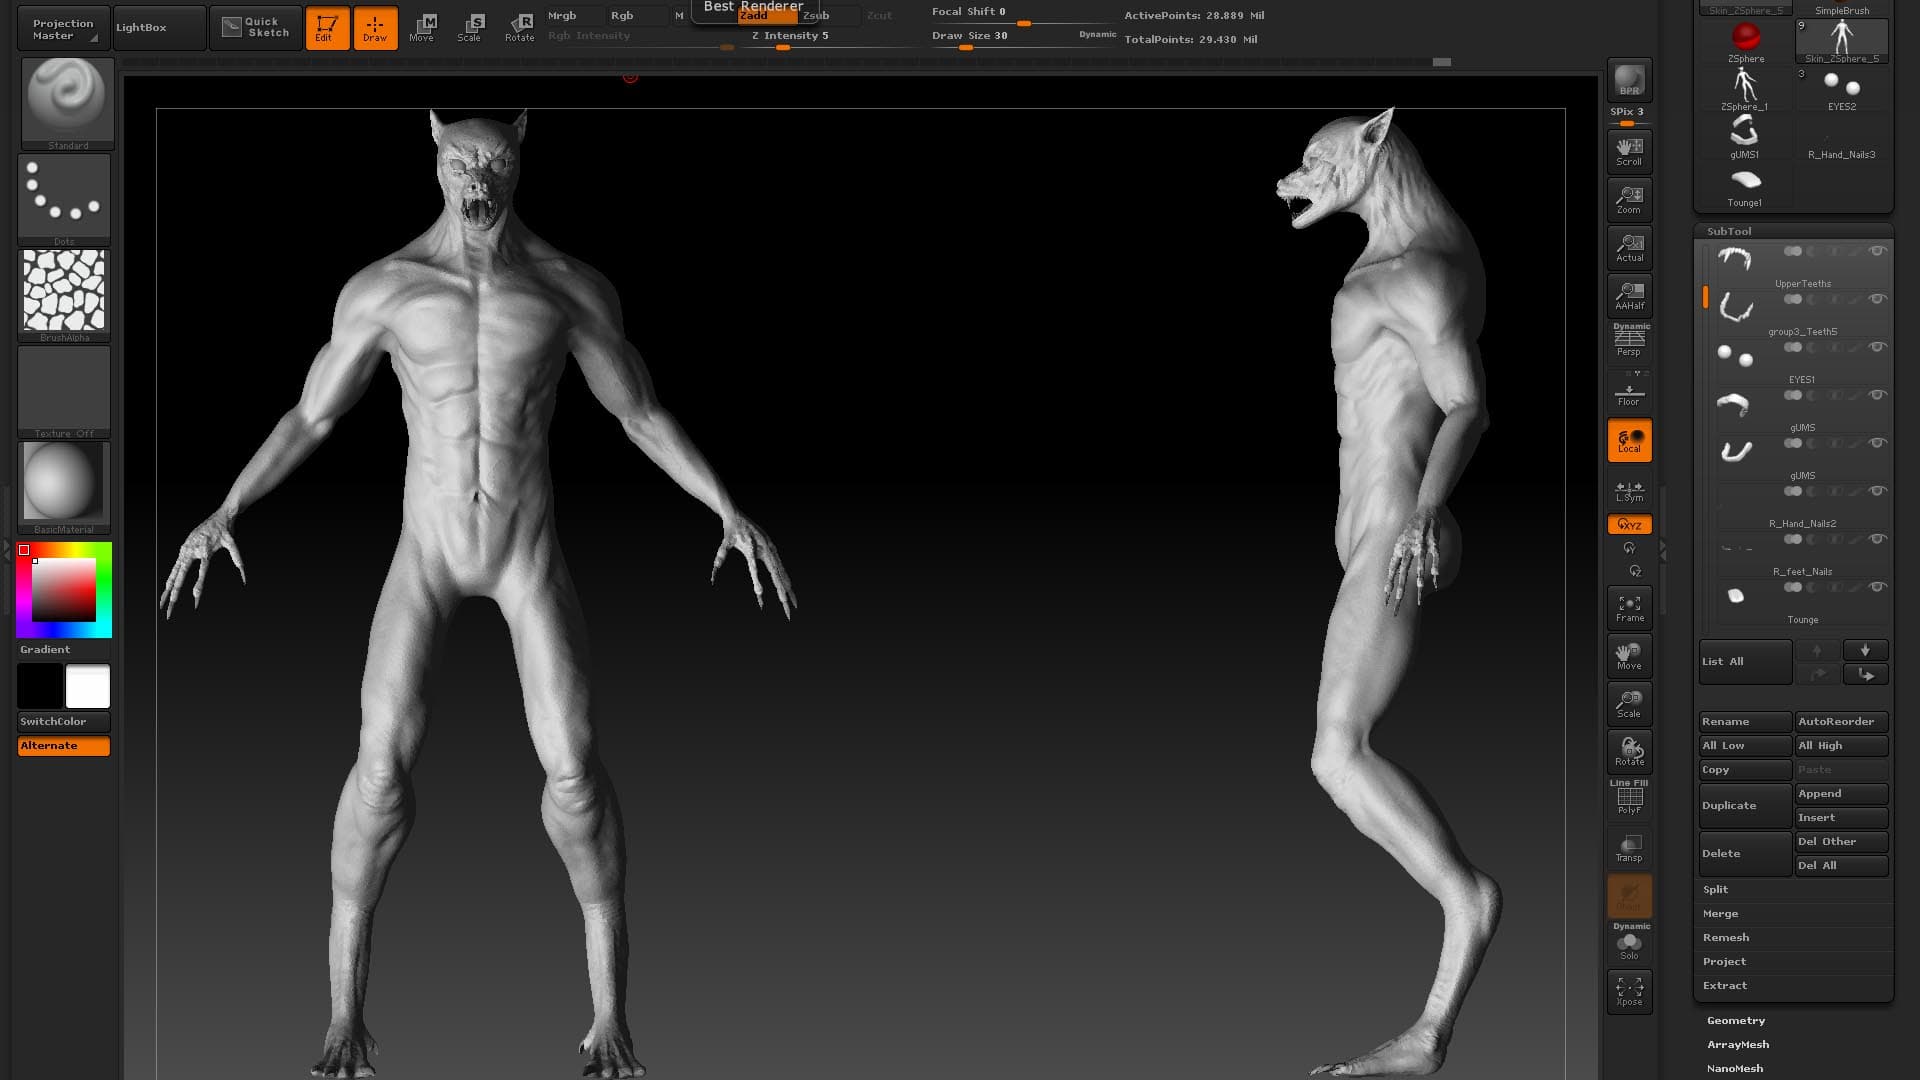Viewport: 1920px width, 1080px height.
Task: Click the AAHalf antialiased half-size icon
Action: coord(1629,296)
